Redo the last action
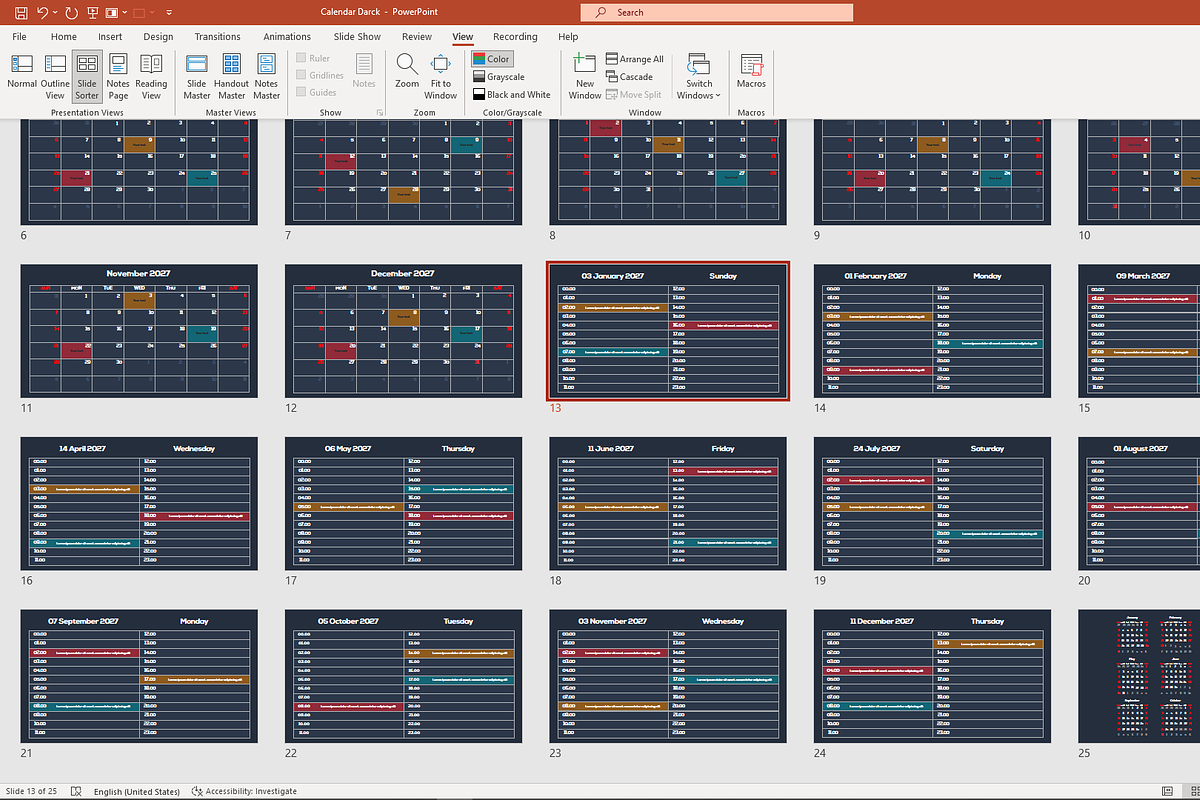The image size is (1200, 800). tap(71, 13)
